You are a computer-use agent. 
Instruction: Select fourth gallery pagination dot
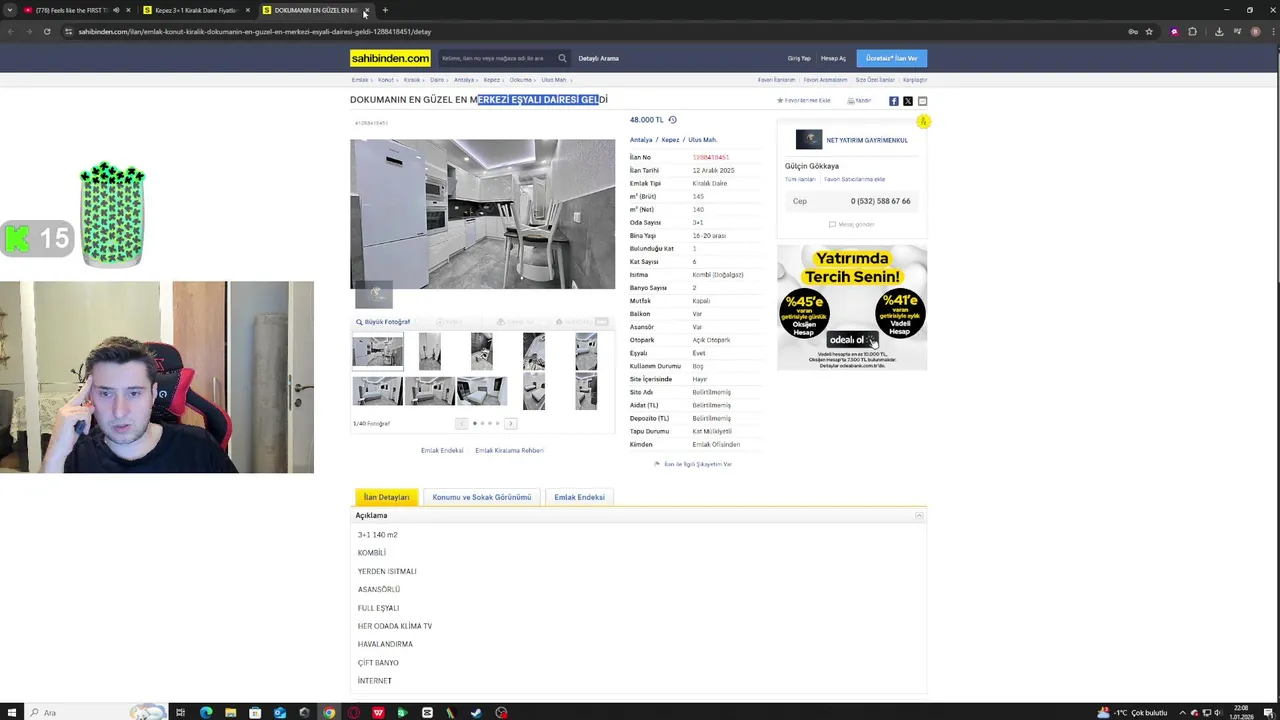coord(498,423)
